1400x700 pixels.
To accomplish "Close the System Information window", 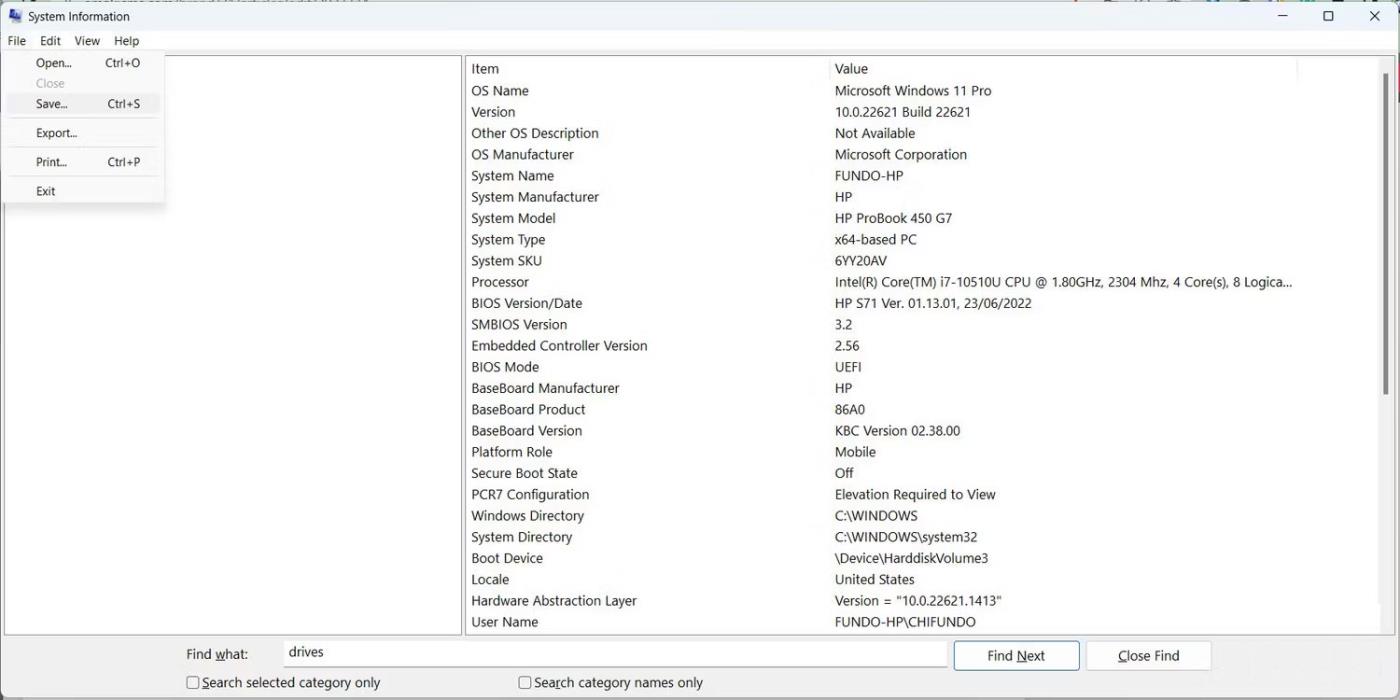I will coord(1374,16).
